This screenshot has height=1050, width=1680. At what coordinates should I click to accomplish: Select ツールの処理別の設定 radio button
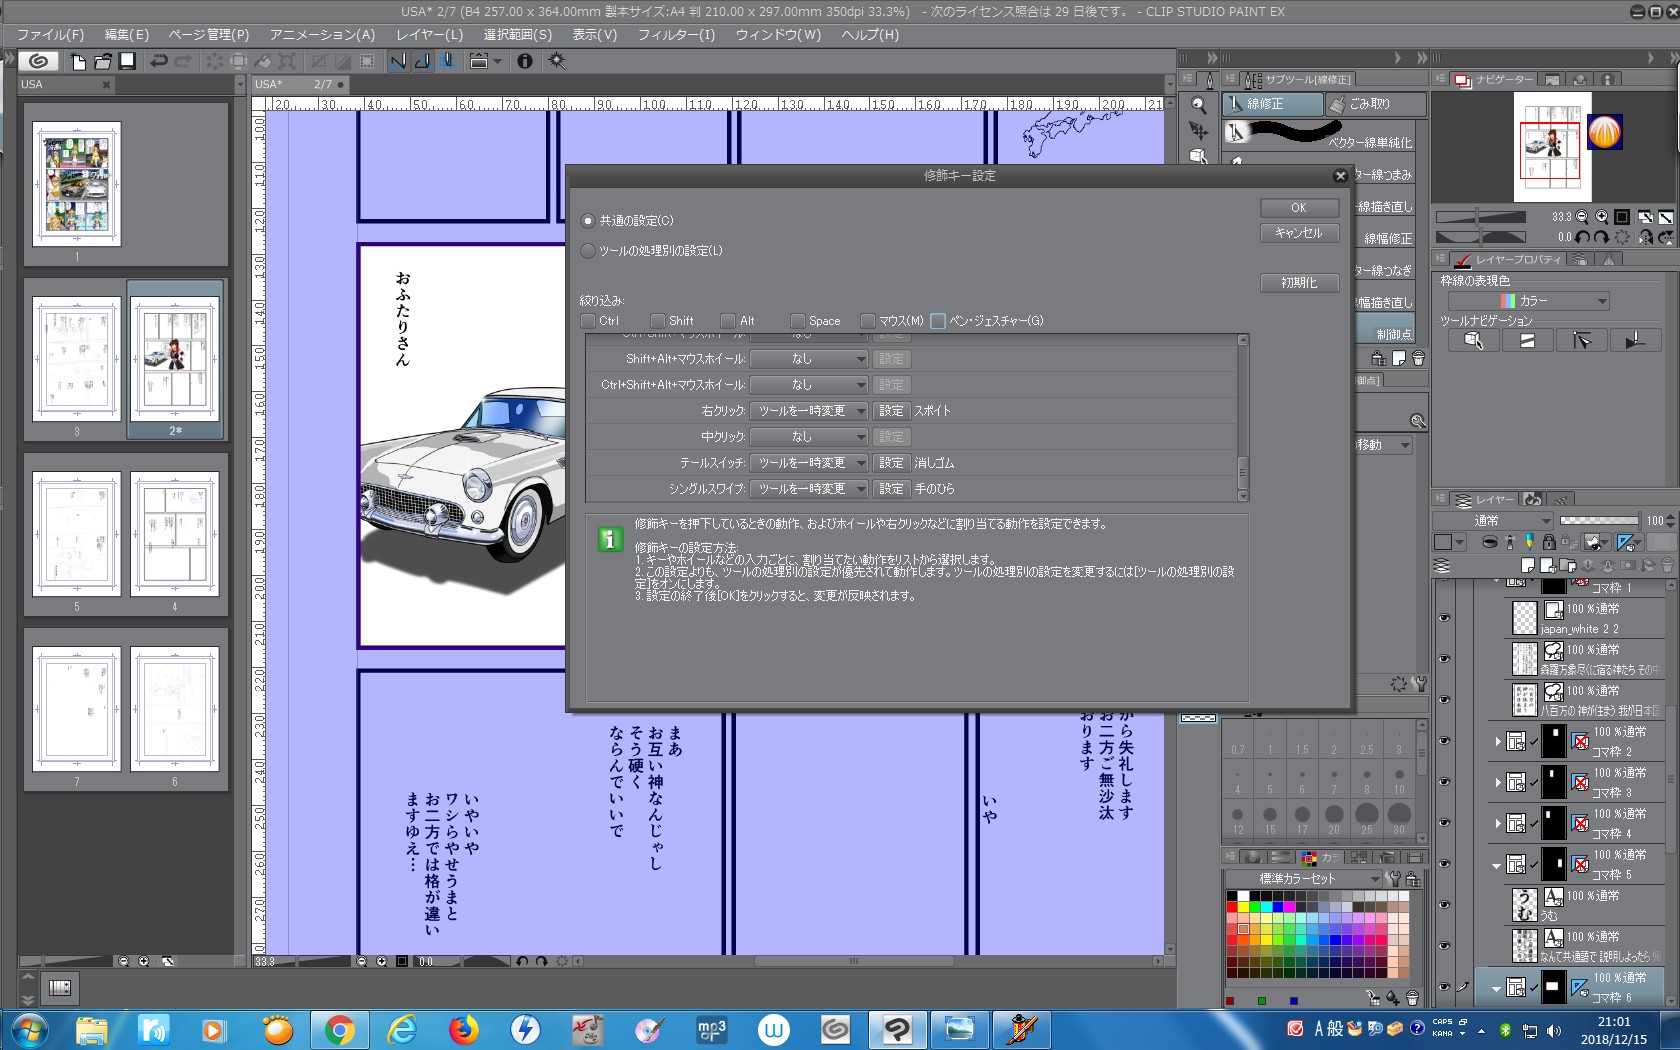point(589,251)
